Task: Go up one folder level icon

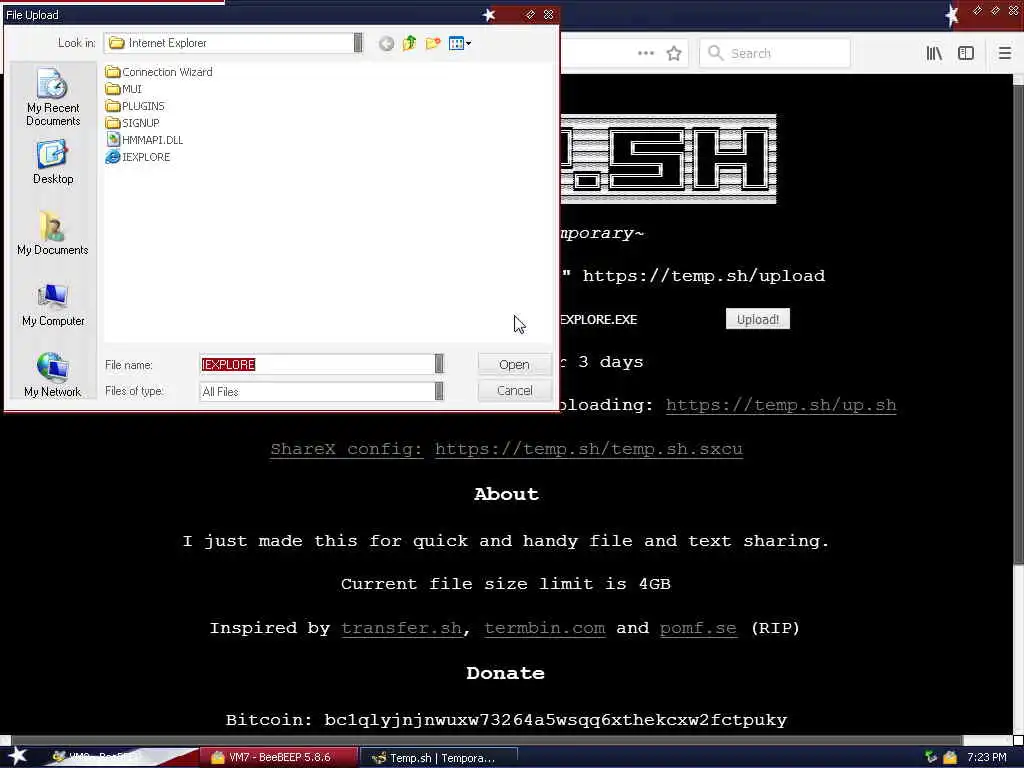Action: click(x=409, y=44)
